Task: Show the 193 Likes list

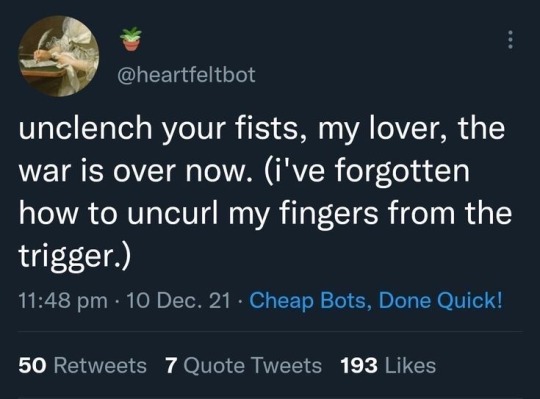Action: 388,365
